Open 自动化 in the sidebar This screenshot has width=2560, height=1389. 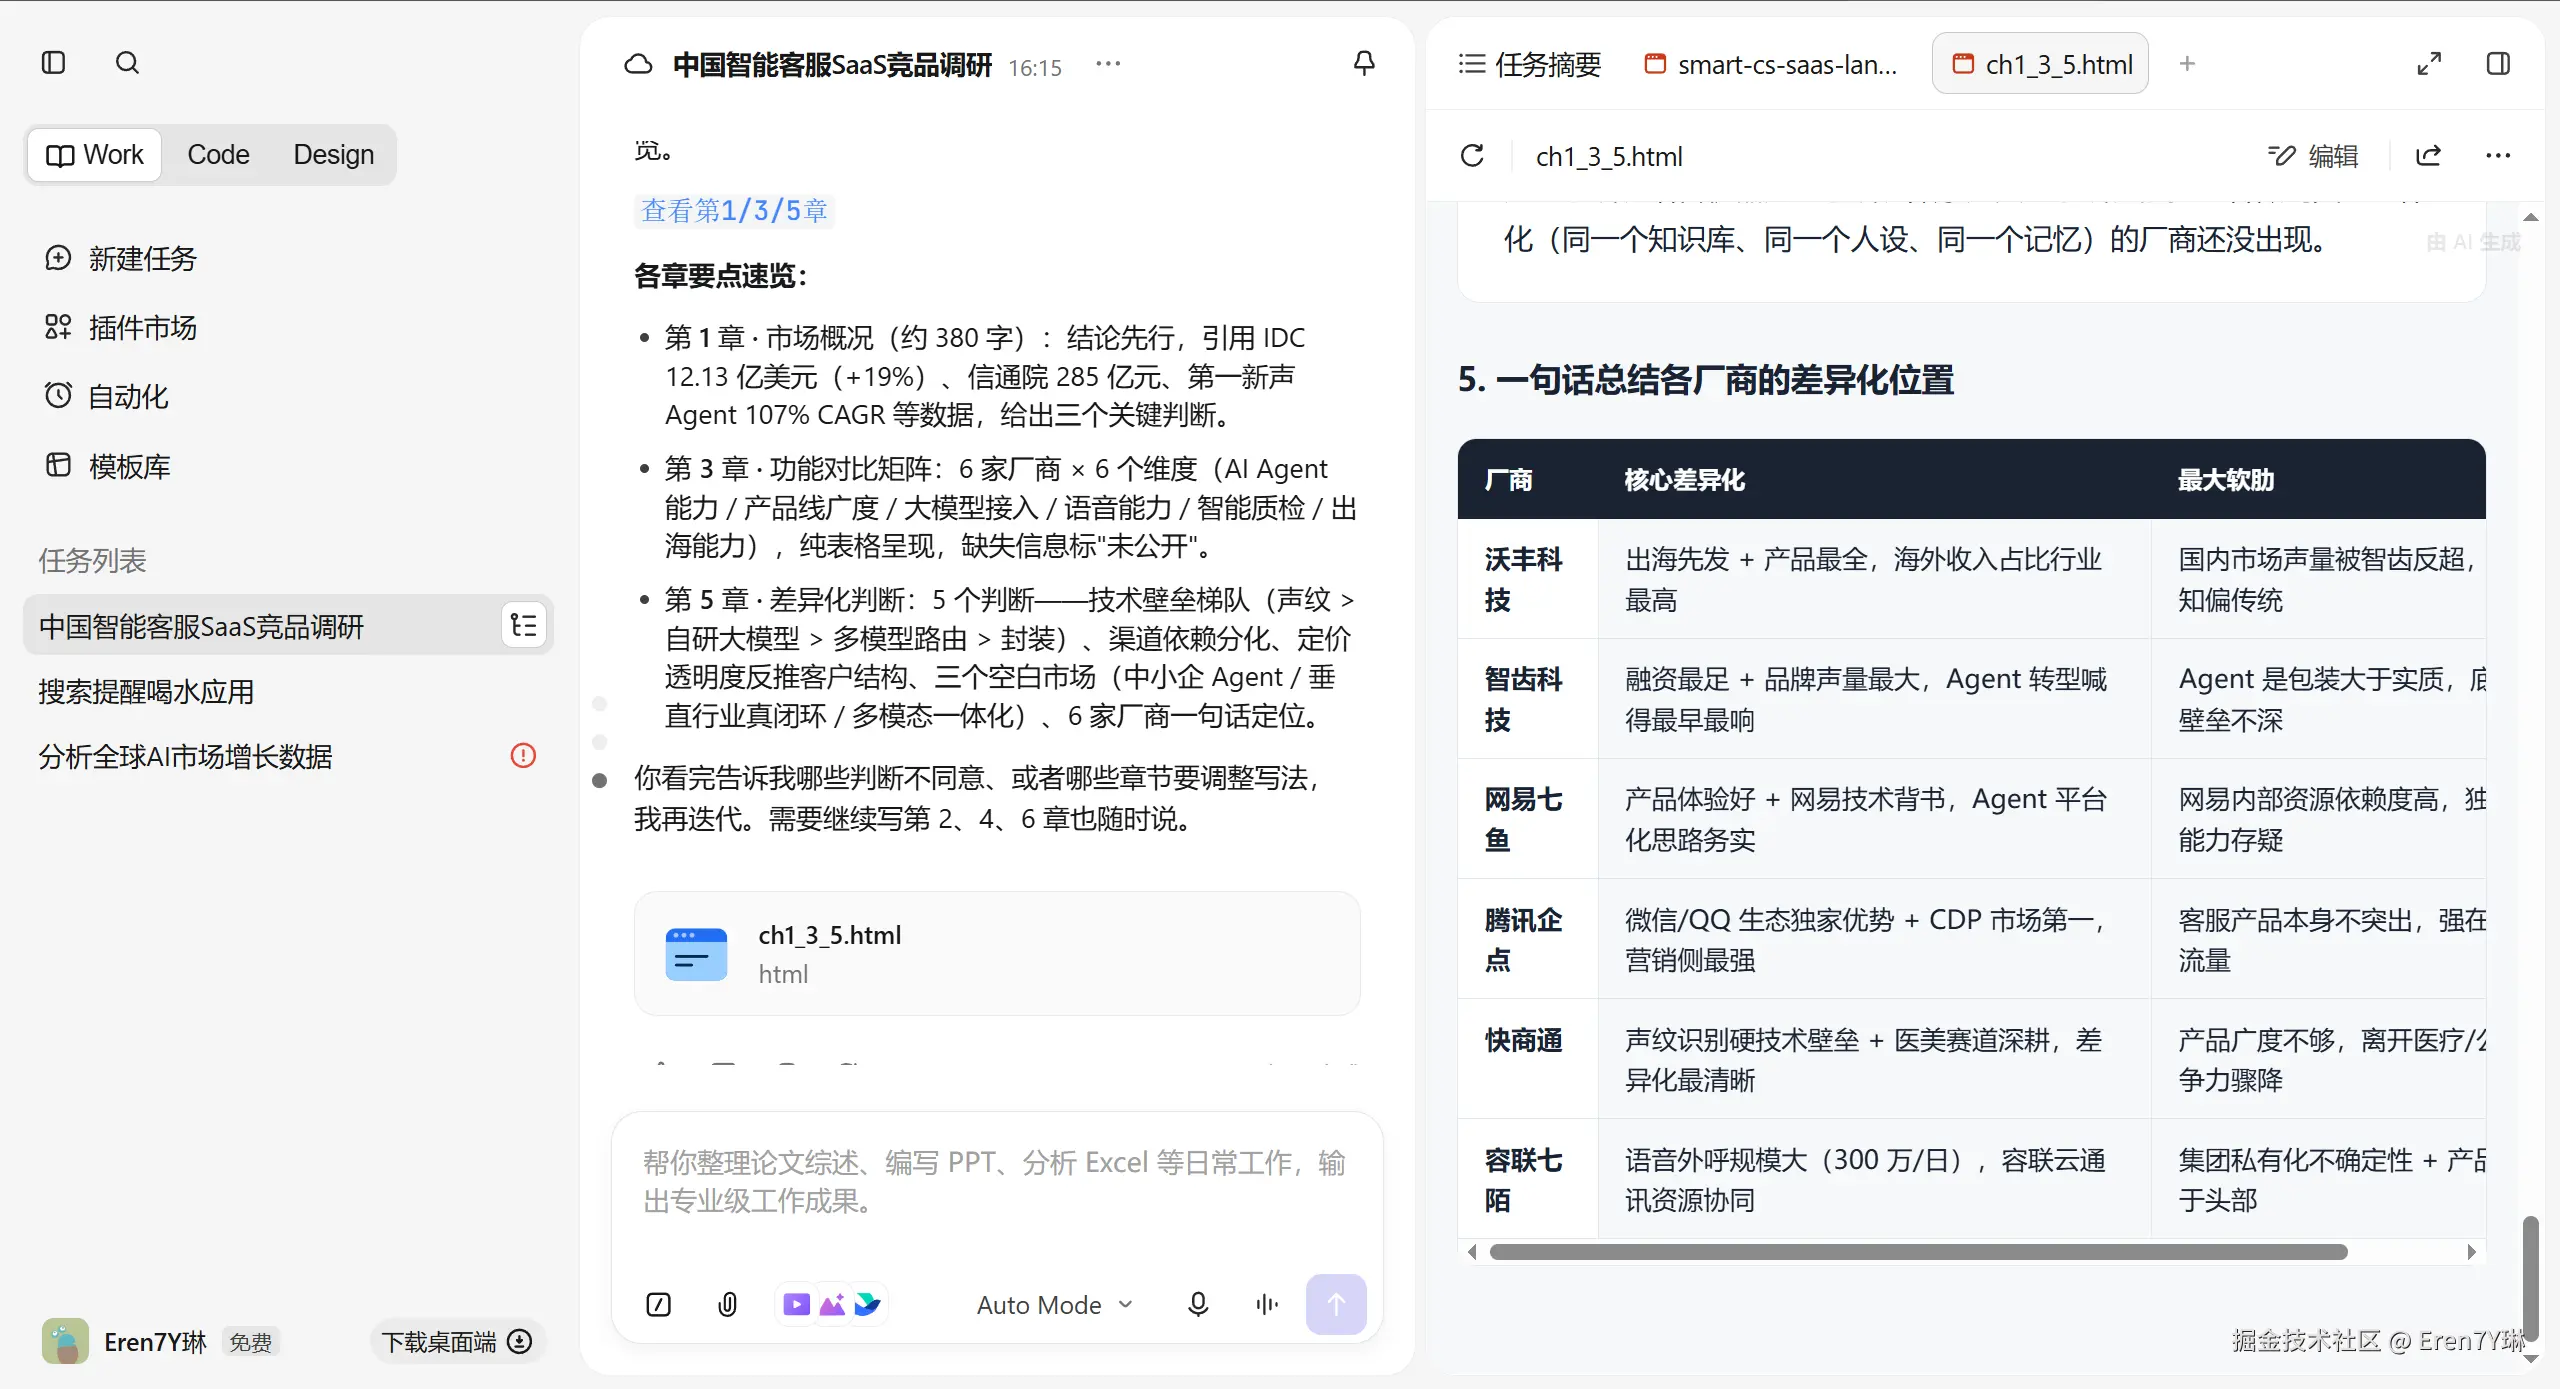click(107, 396)
